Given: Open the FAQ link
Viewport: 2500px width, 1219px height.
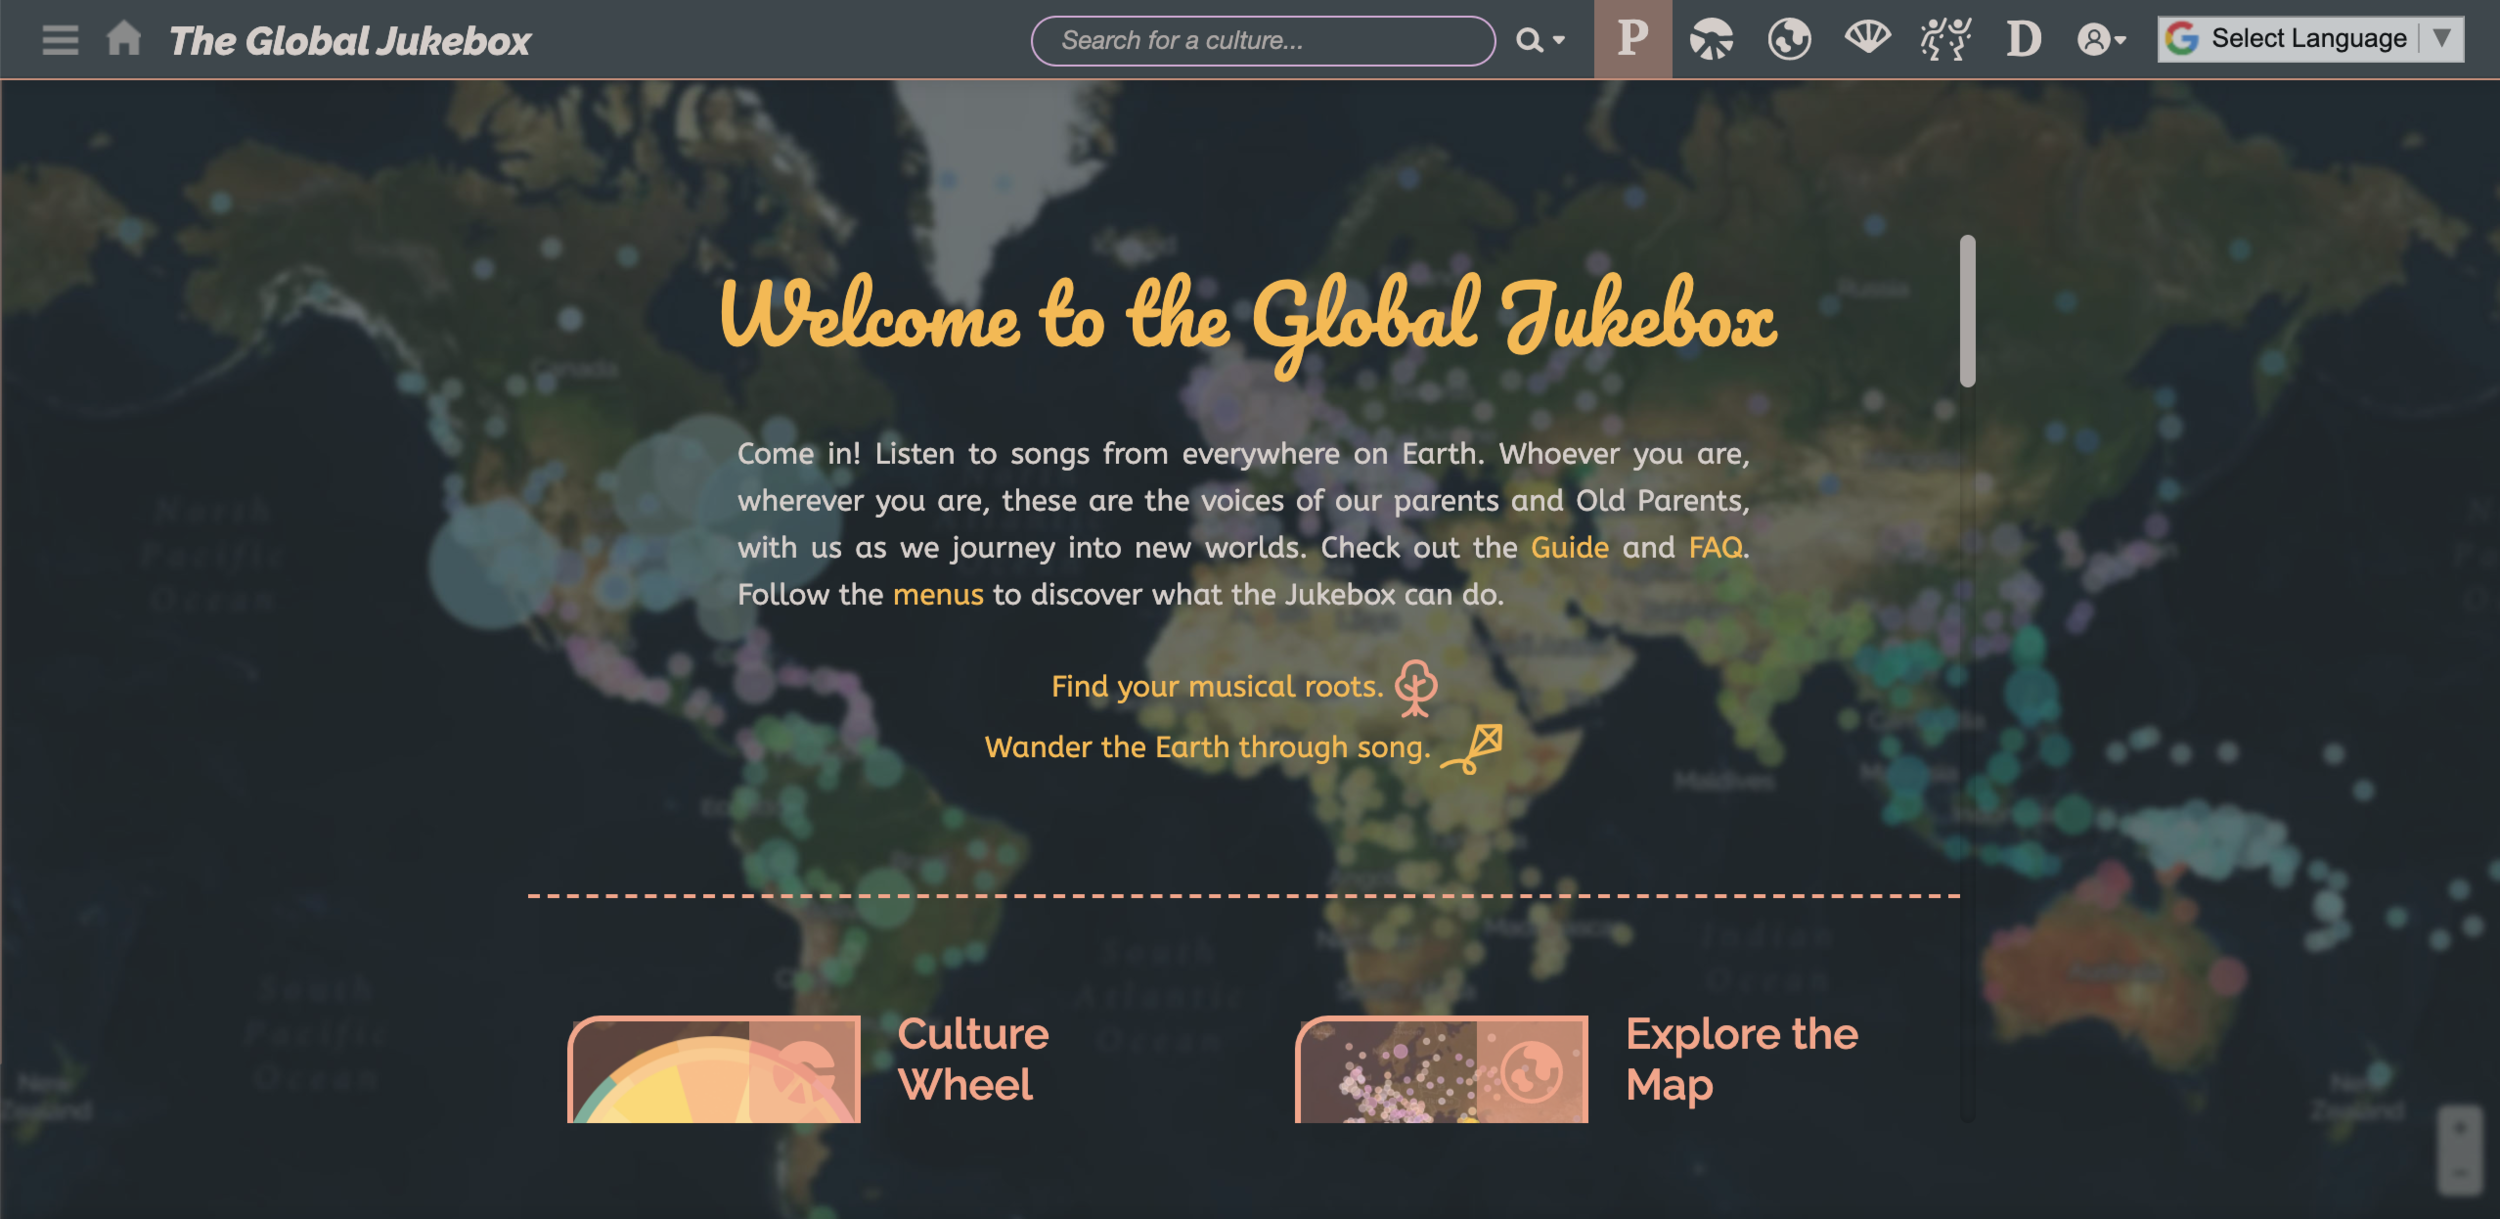Looking at the screenshot, I should click(x=1715, y=548).
